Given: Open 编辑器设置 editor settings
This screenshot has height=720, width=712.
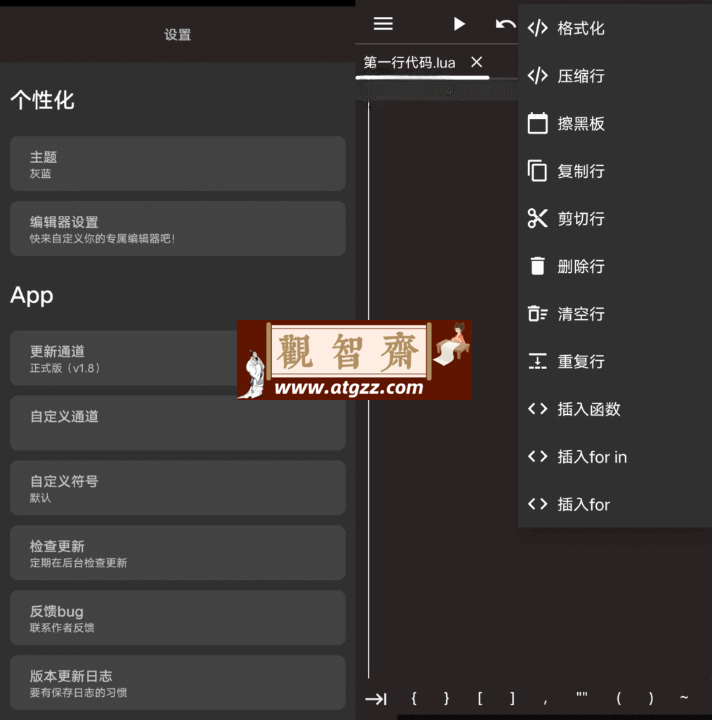Looking at the screenshot, I should (x=178, y=228).
